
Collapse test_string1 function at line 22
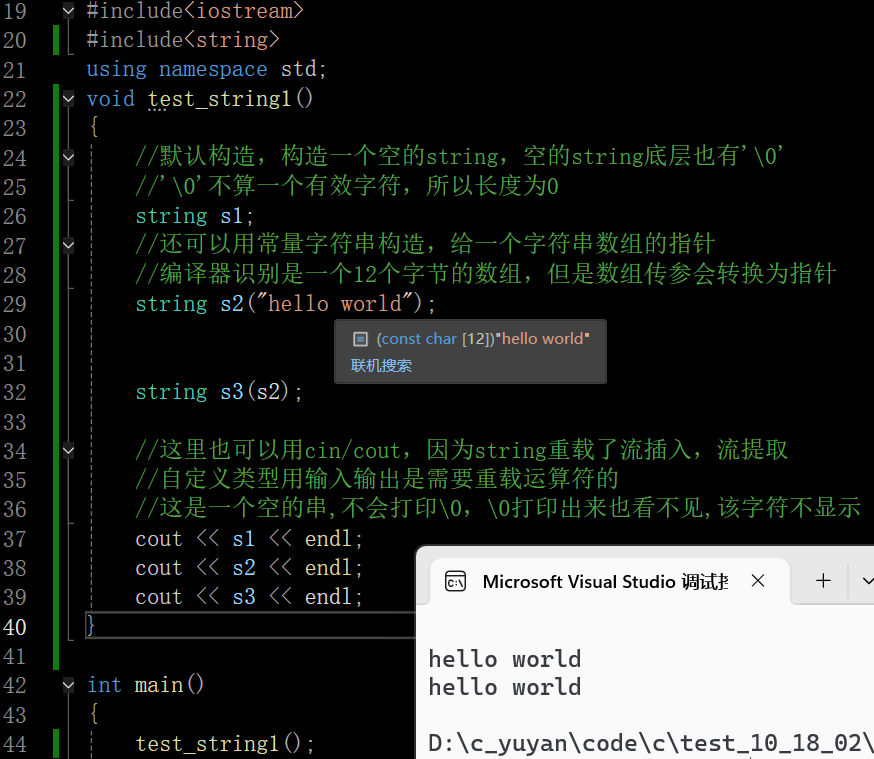(68, 99)
